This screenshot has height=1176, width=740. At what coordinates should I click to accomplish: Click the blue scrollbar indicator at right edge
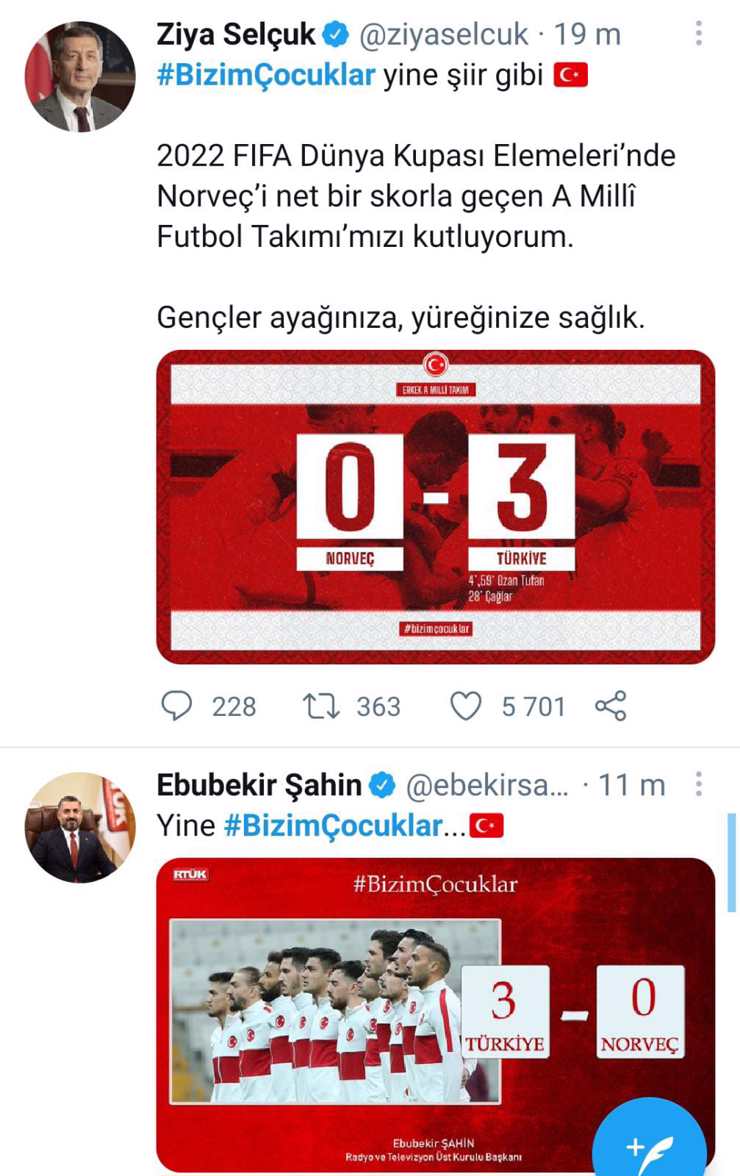pyautogui.click(x=733, y=862)
